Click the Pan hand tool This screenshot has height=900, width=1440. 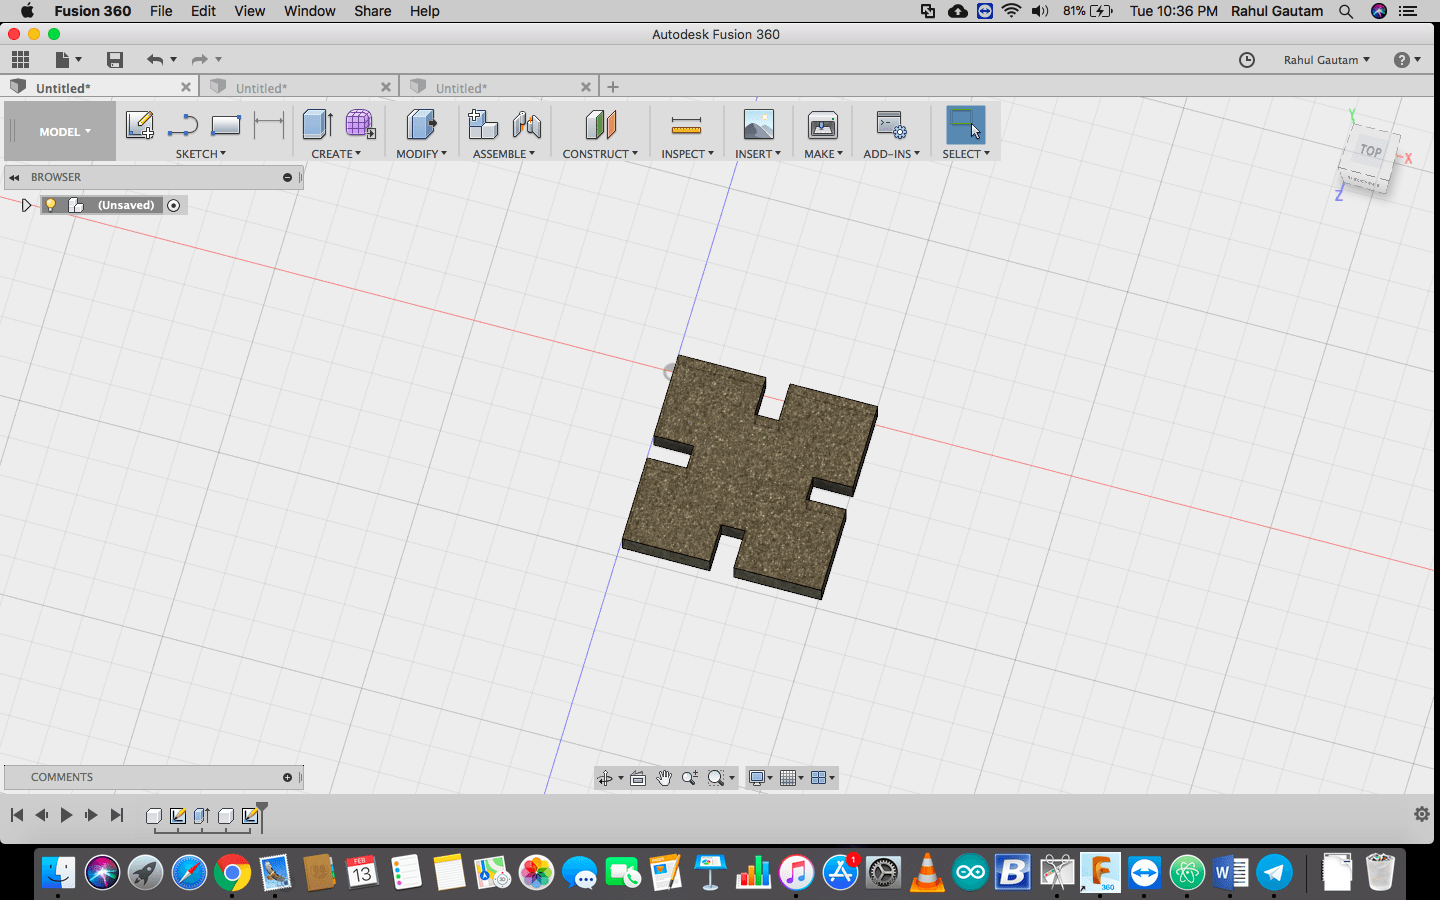pos(664,778)
